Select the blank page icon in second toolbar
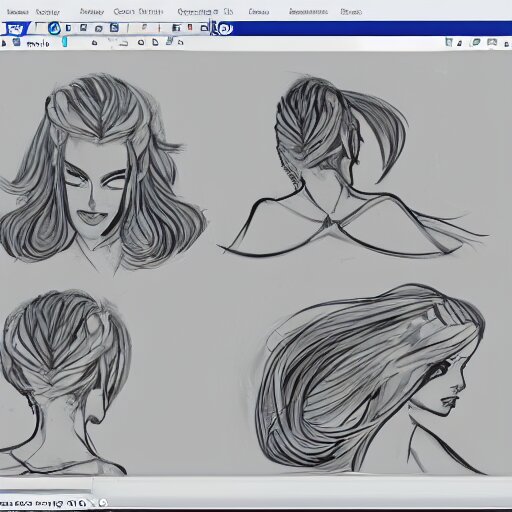Screen dimensions: 512x512 155,42
